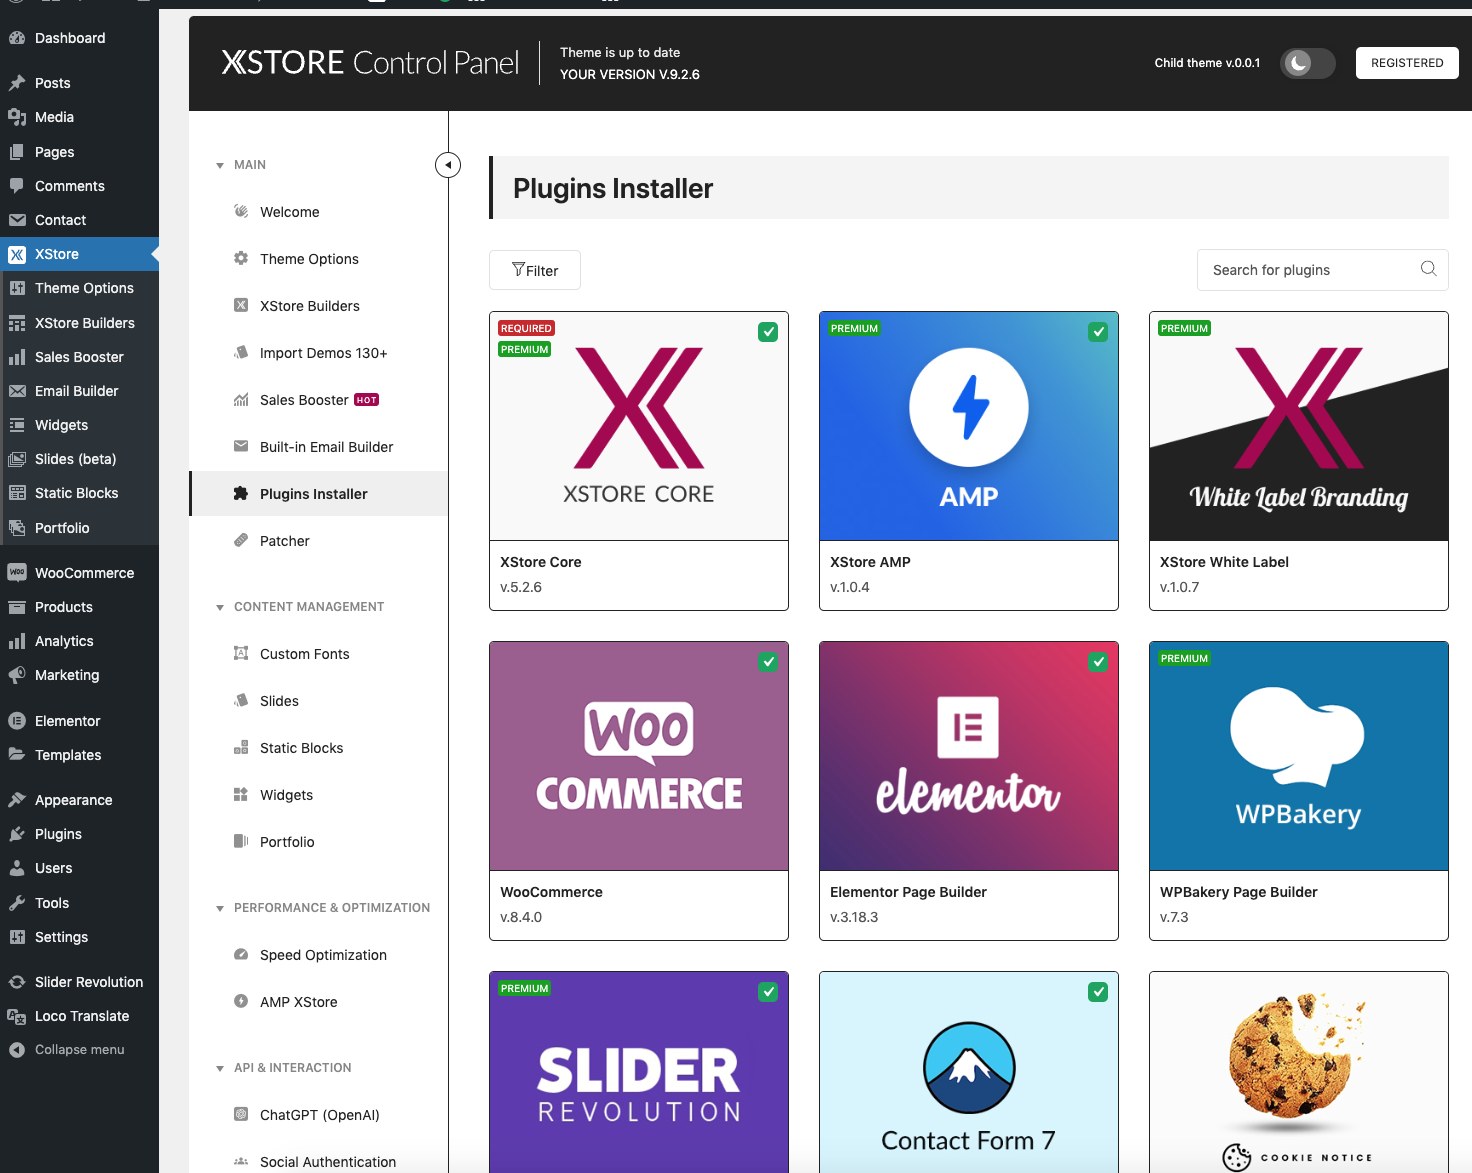Click the Plugins plug icon in sidebar
Viewport: 1472px width, 1173px height.
17,834
